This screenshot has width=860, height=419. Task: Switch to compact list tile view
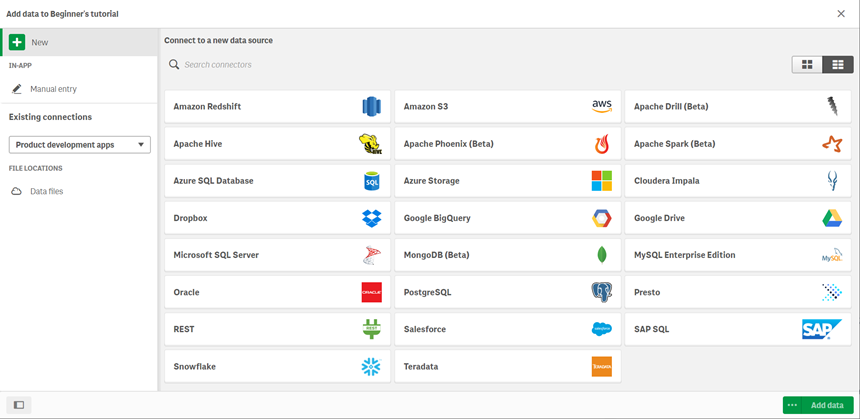click(837, 65)
